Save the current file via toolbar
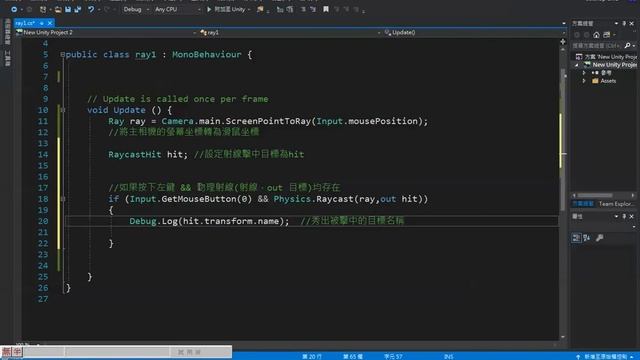This screenshot has width=640, height=360. click(x=68, y=9)
